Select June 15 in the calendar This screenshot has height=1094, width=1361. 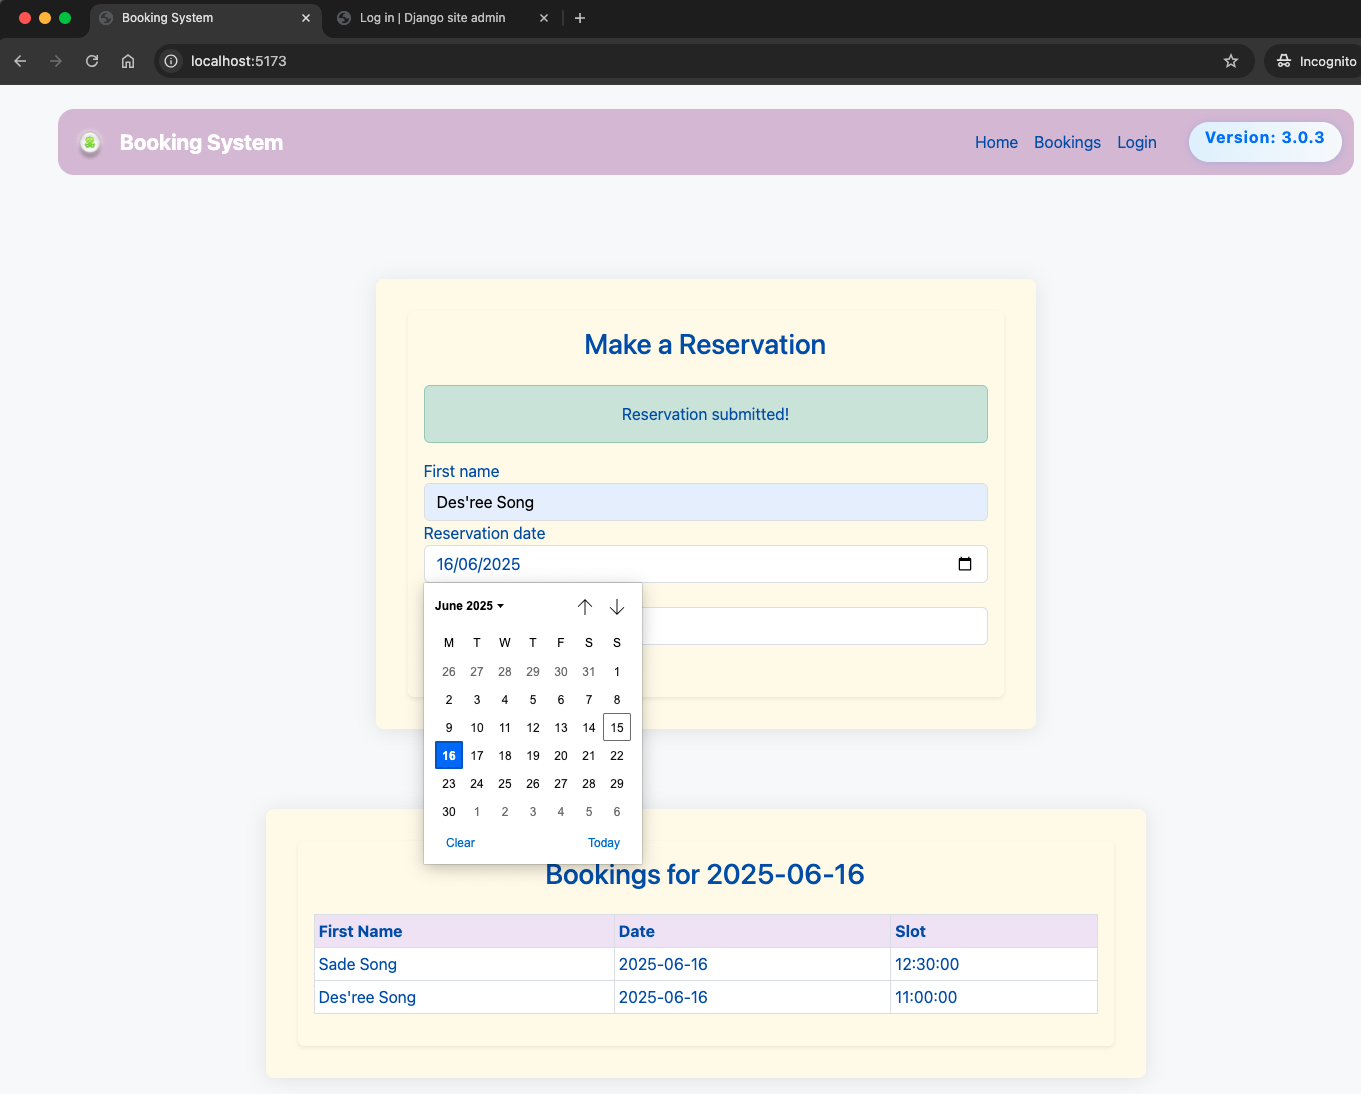(617, 728)
